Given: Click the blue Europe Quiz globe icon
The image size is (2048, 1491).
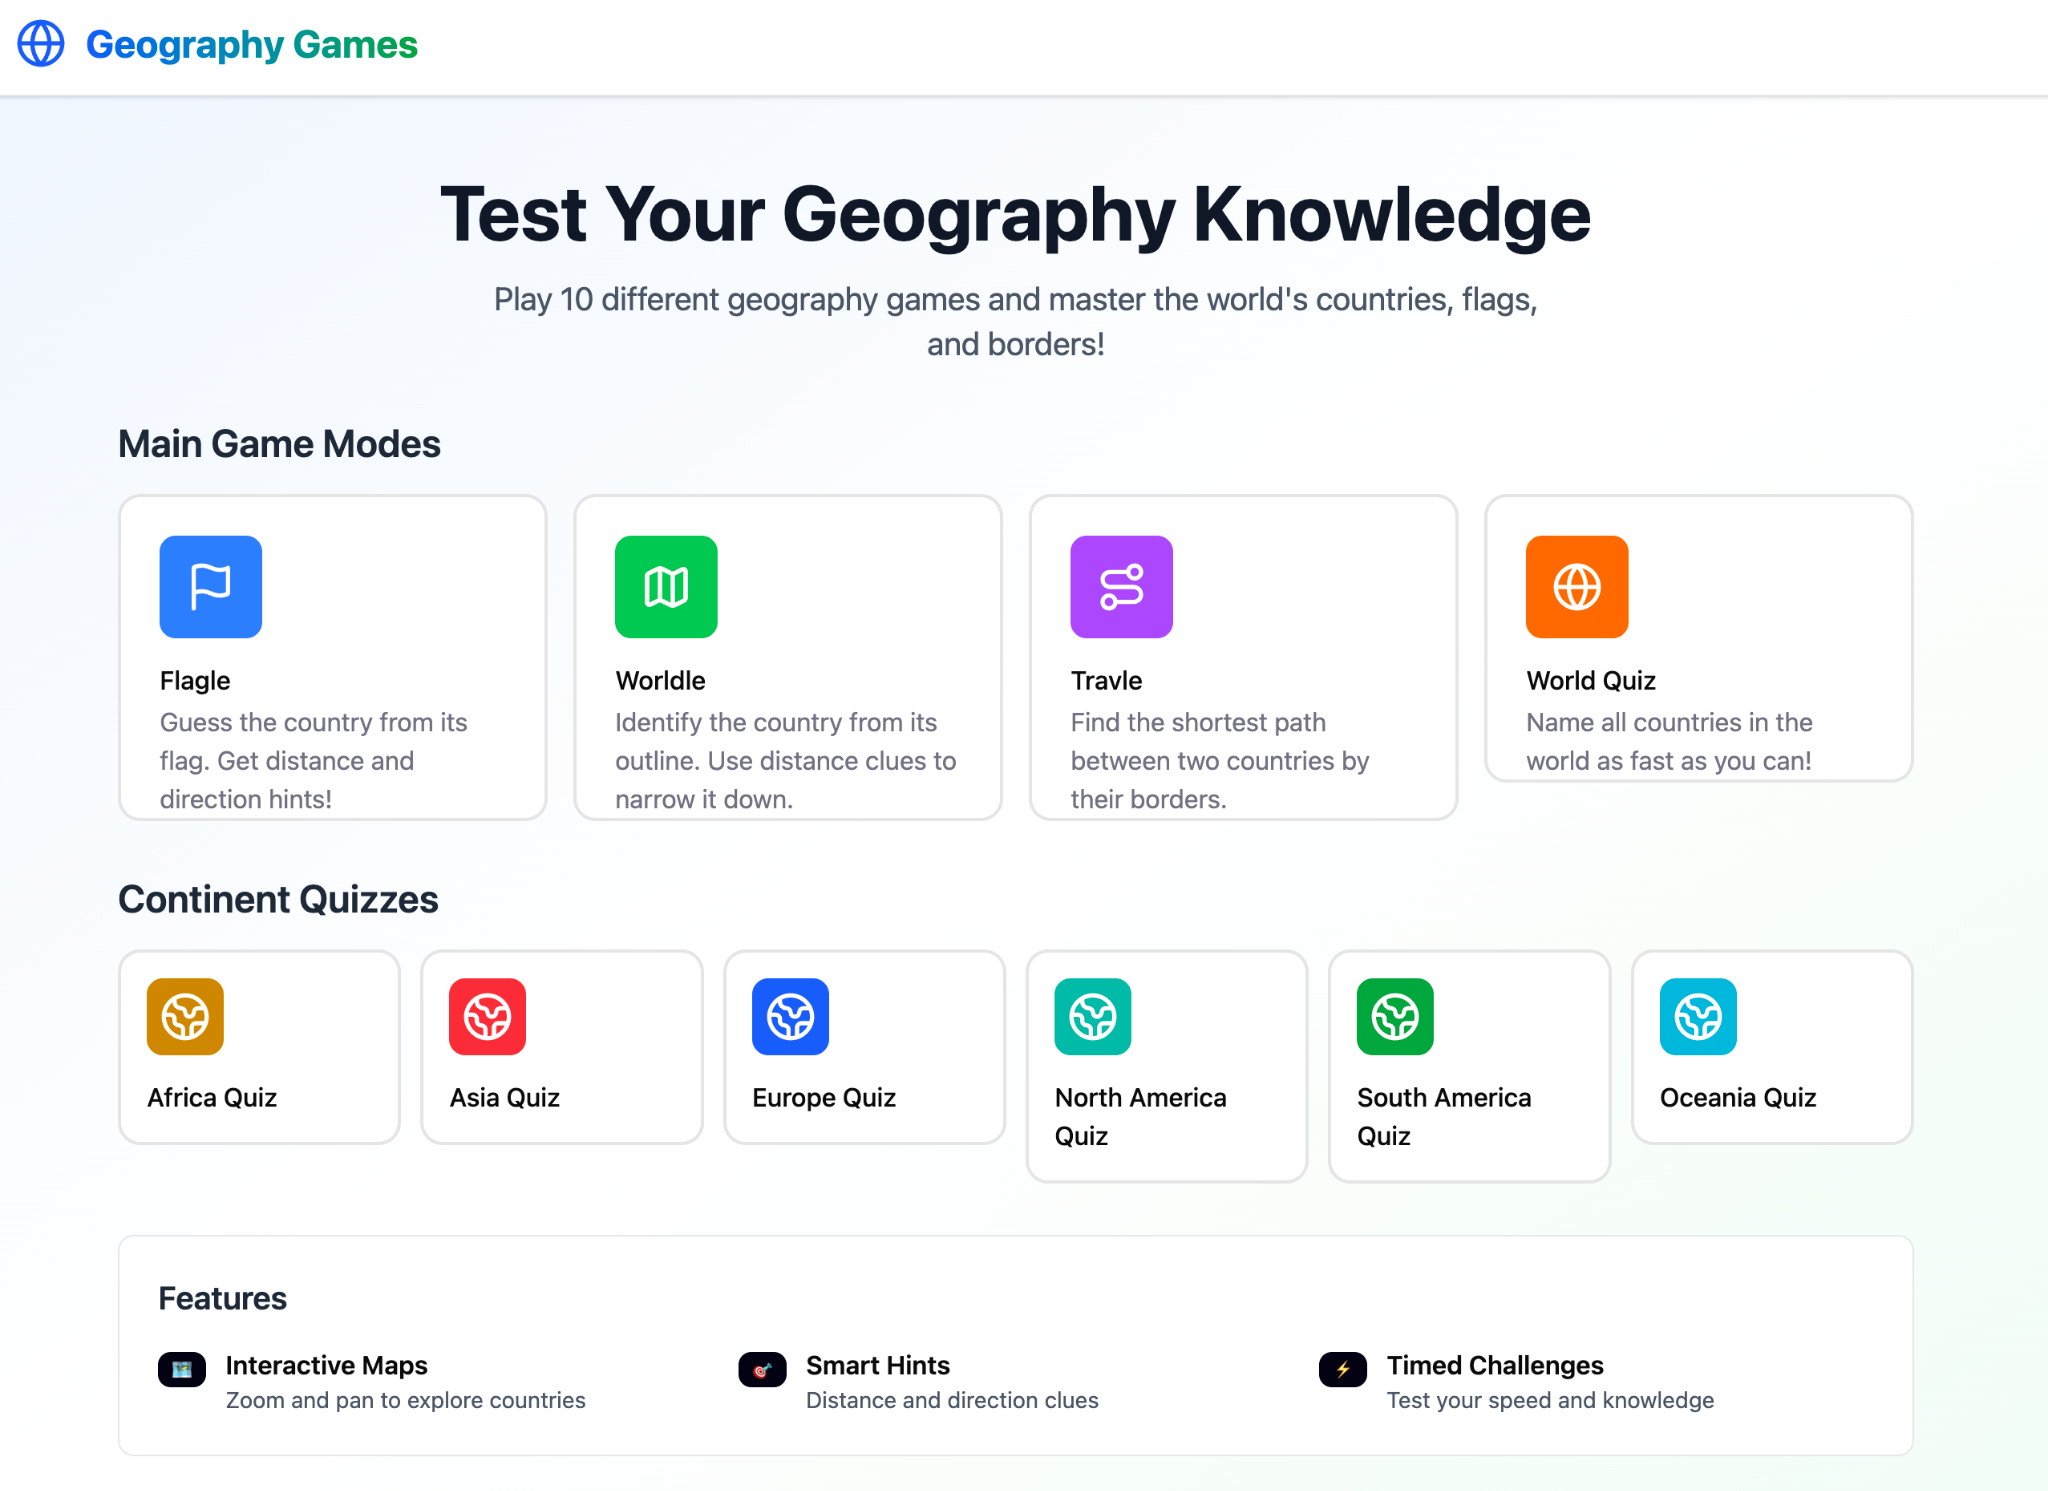Looking at the screenshot, I should (x=790, y=1017).
